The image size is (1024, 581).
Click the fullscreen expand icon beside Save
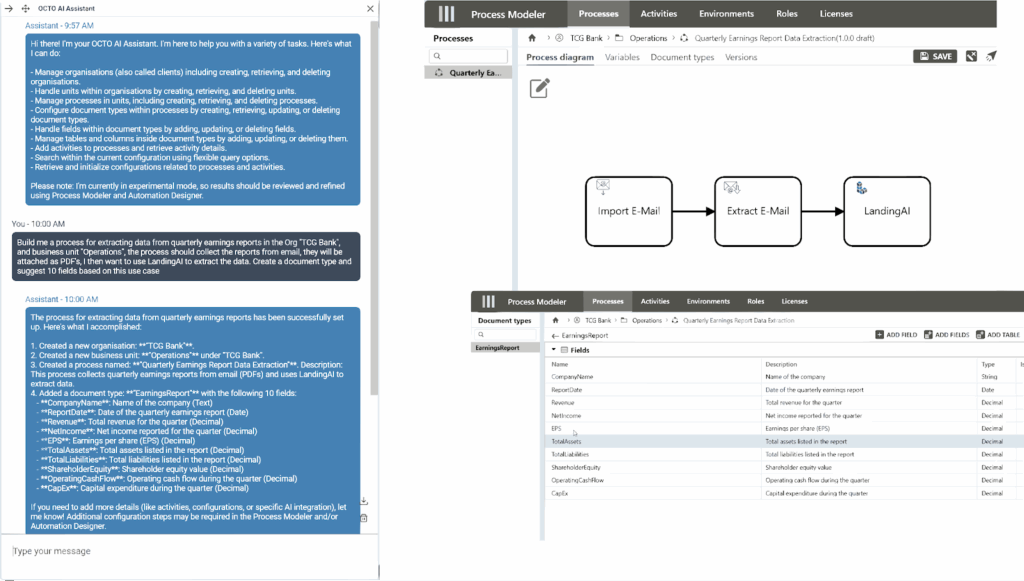tap(971, 56)
